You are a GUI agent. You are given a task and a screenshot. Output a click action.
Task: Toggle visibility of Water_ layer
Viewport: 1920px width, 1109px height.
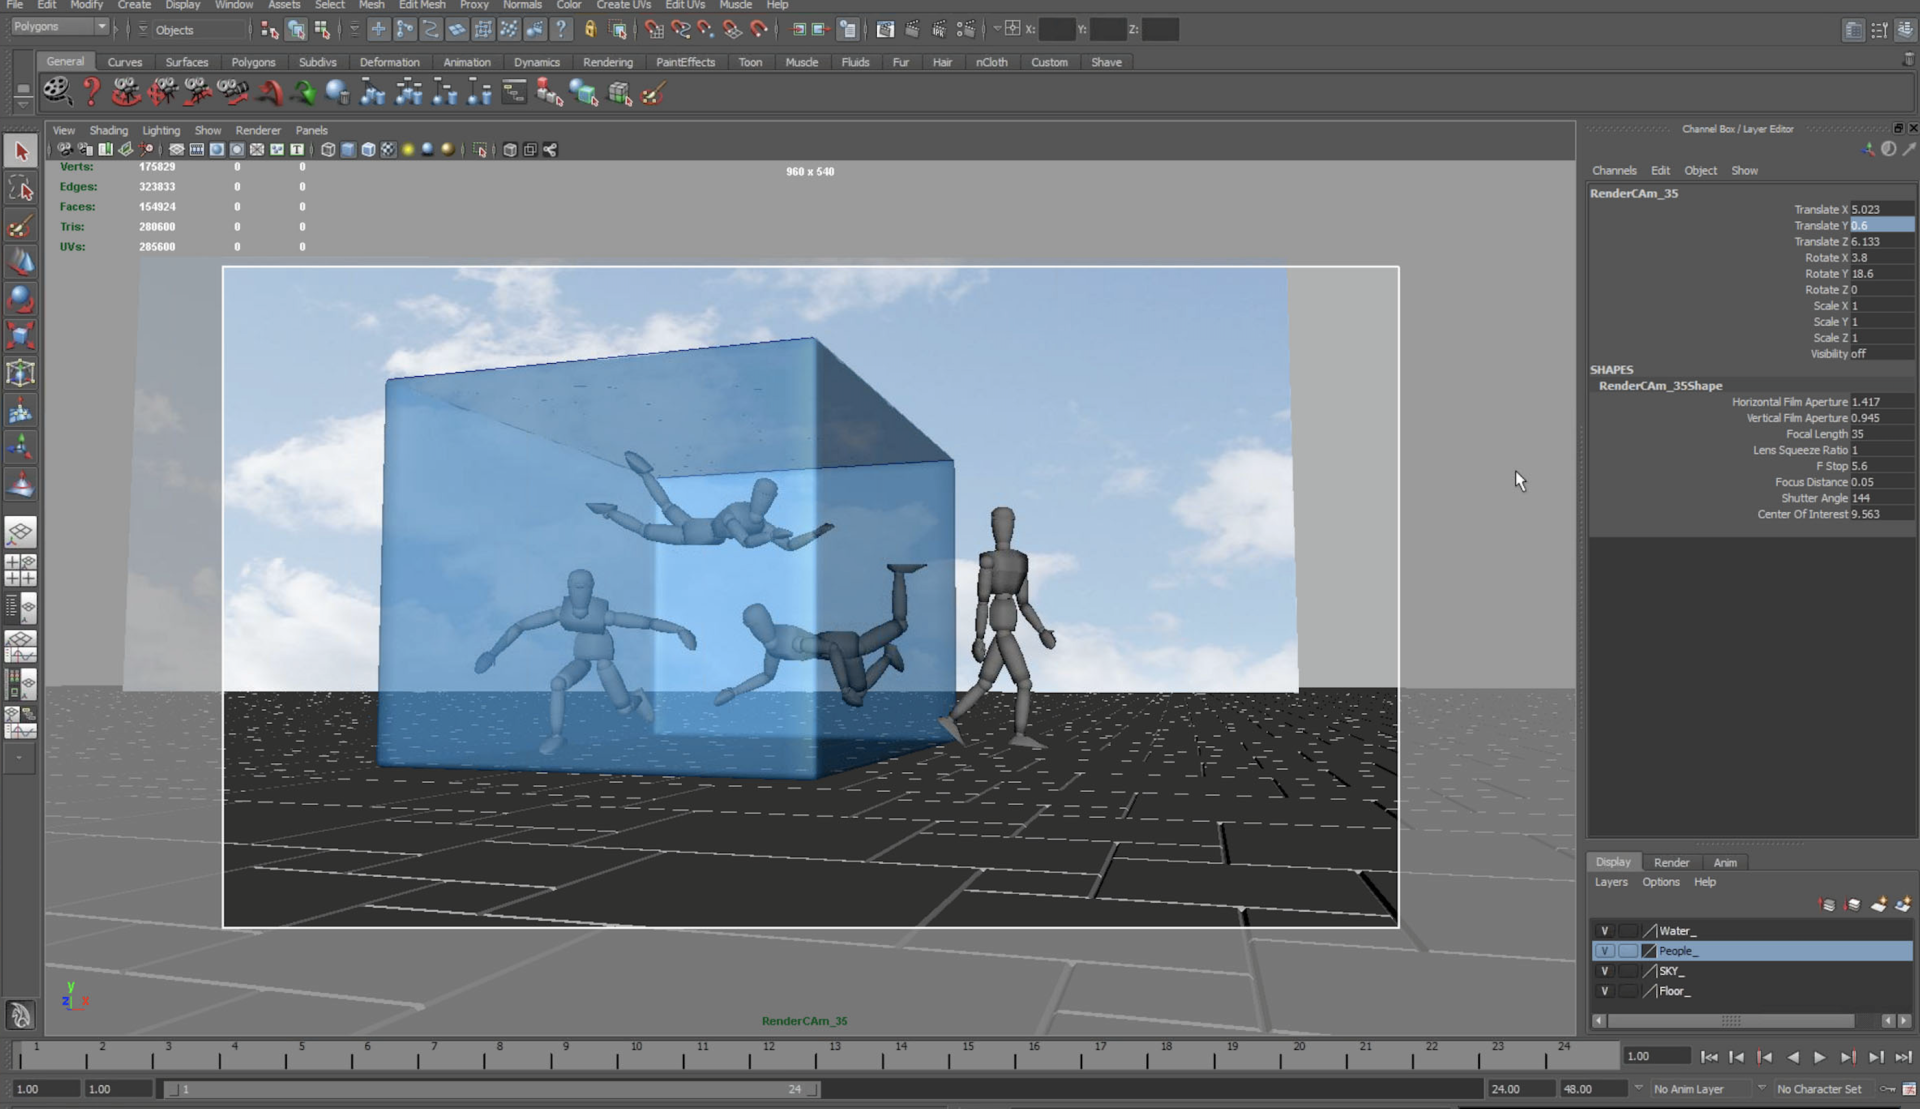(x=1605, y=931)
